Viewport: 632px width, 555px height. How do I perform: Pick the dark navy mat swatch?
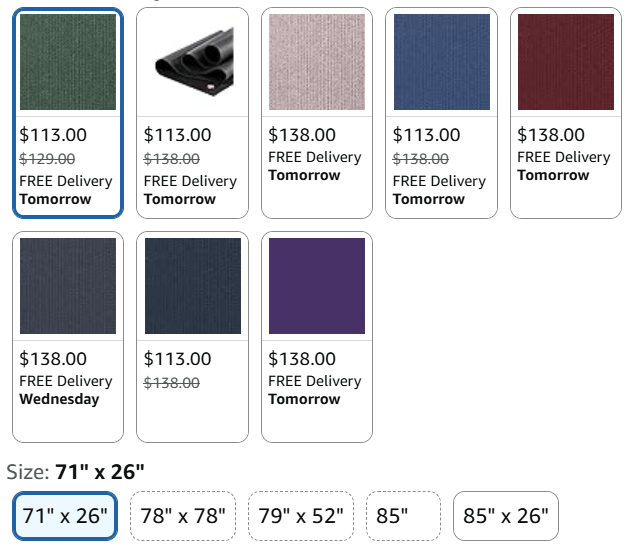(192, 286)
